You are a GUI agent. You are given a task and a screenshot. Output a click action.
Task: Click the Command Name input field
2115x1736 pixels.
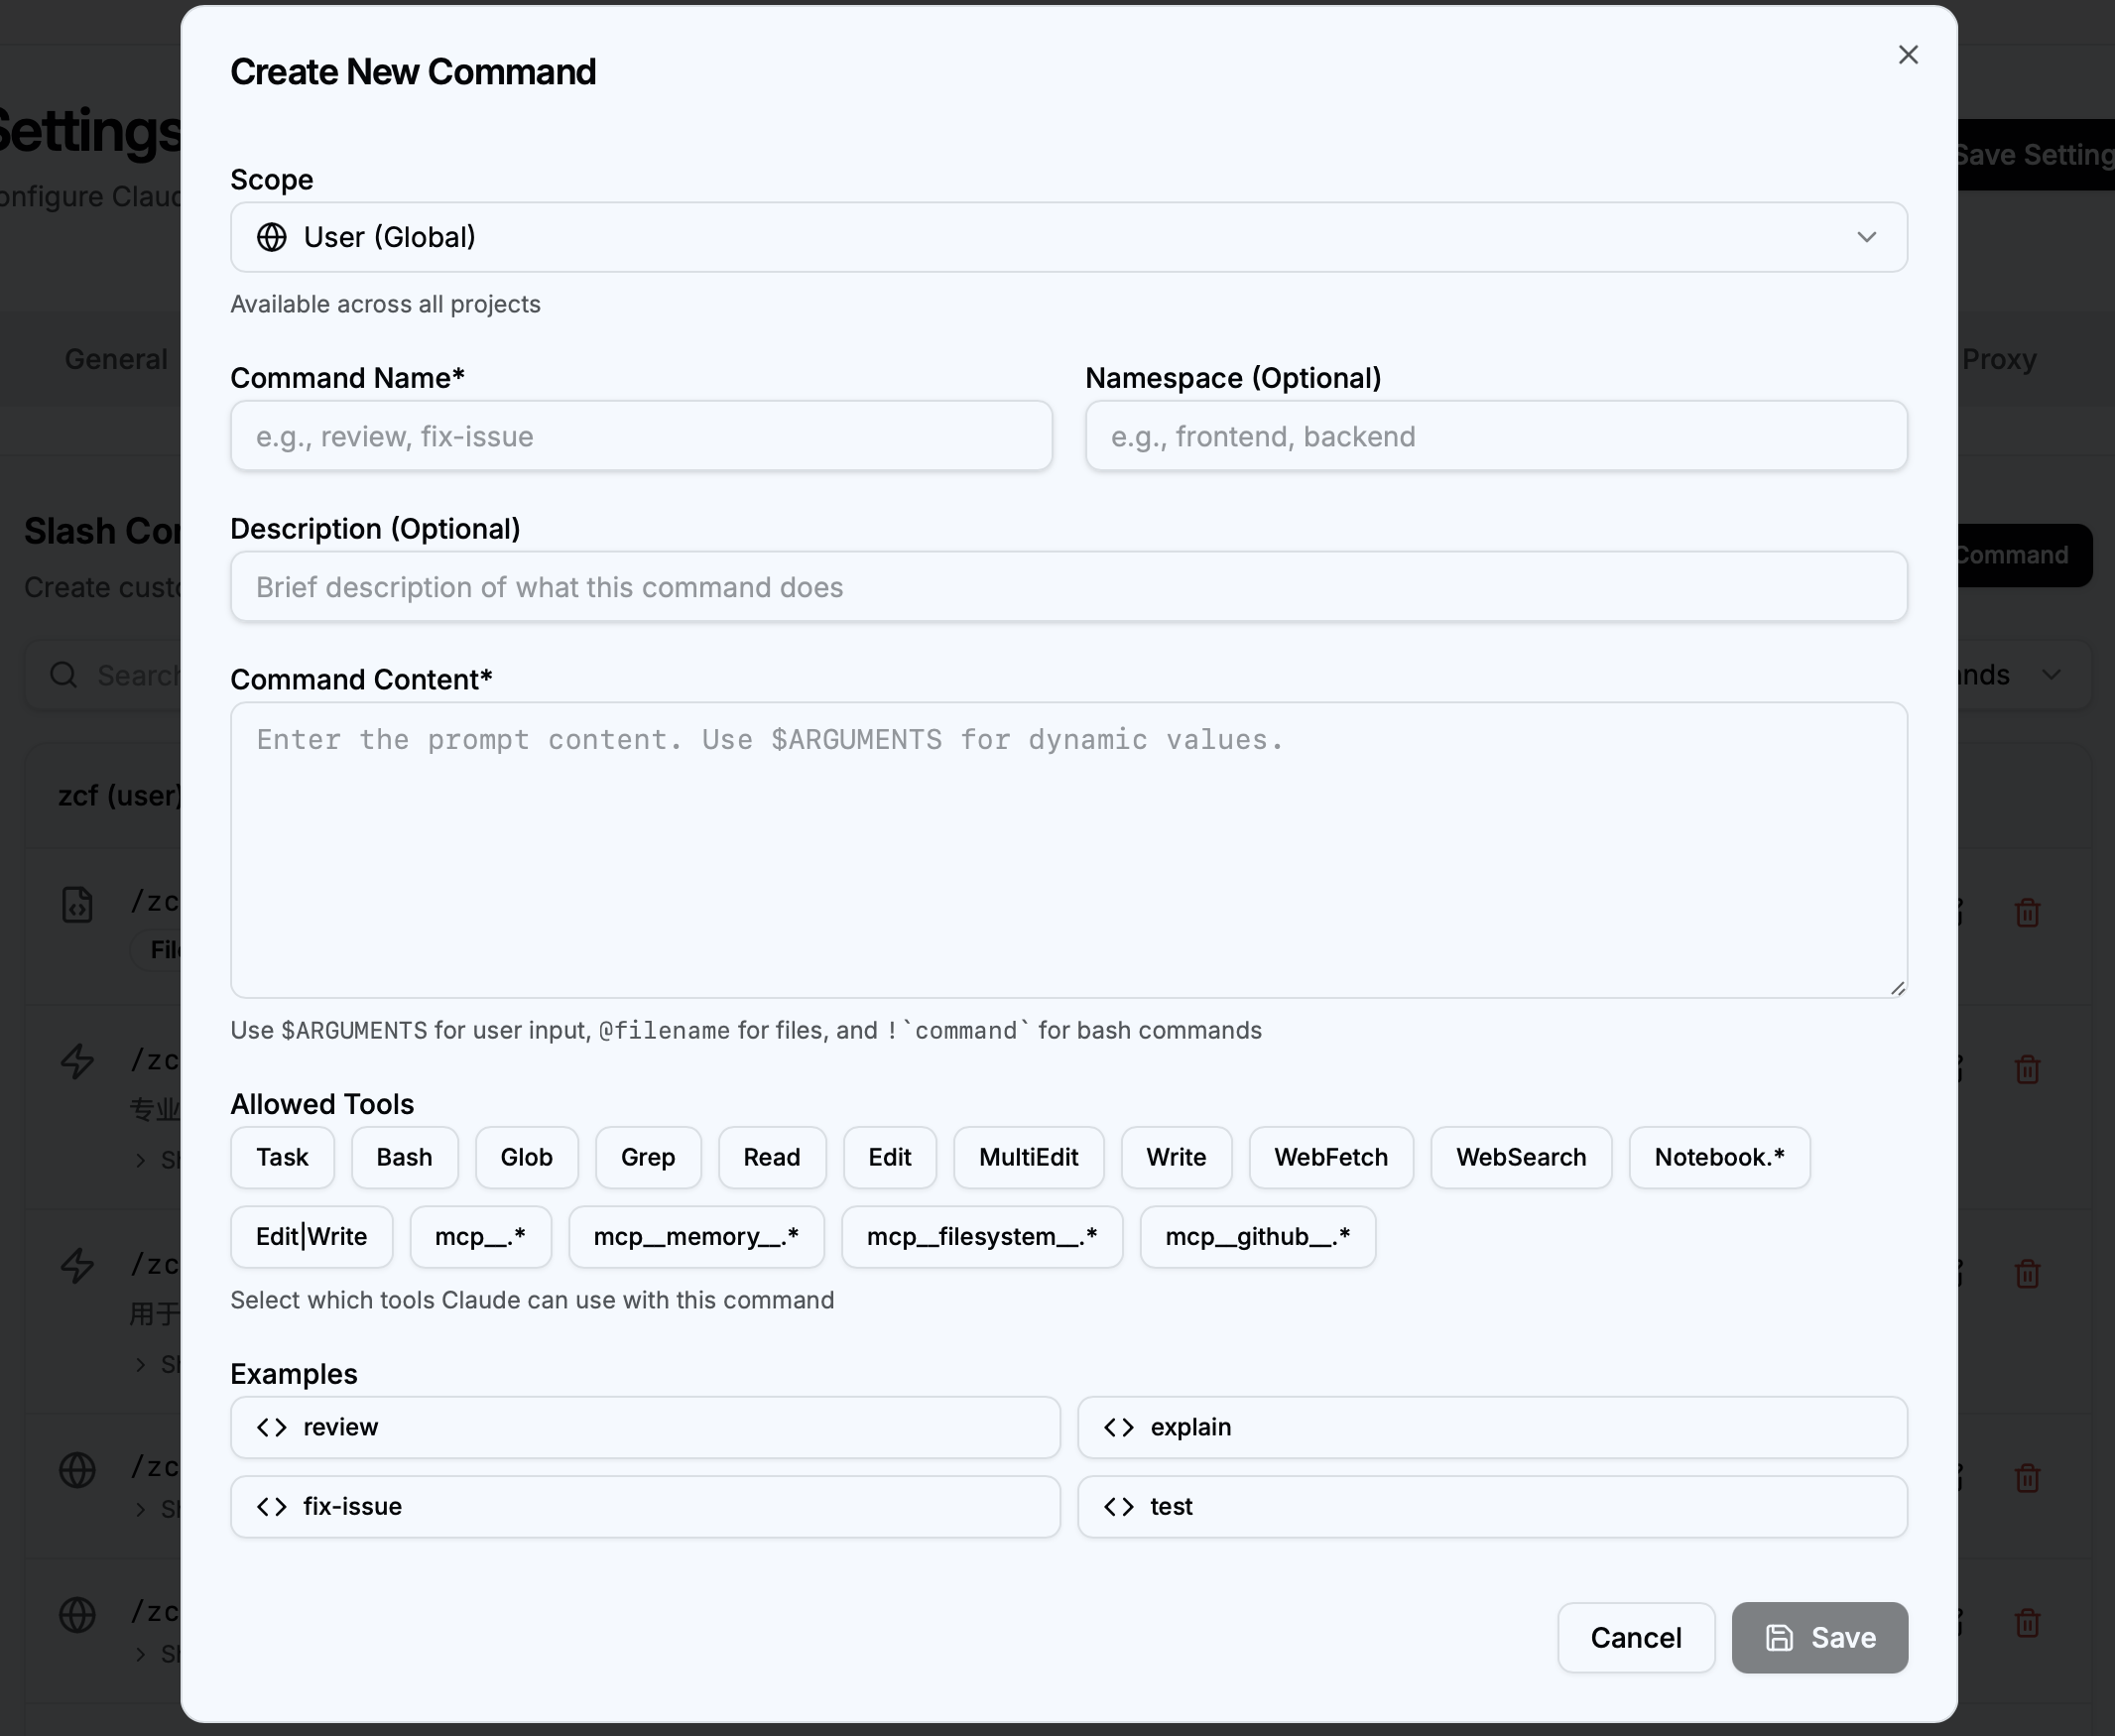pyautogui.click(x=640, y=436)
